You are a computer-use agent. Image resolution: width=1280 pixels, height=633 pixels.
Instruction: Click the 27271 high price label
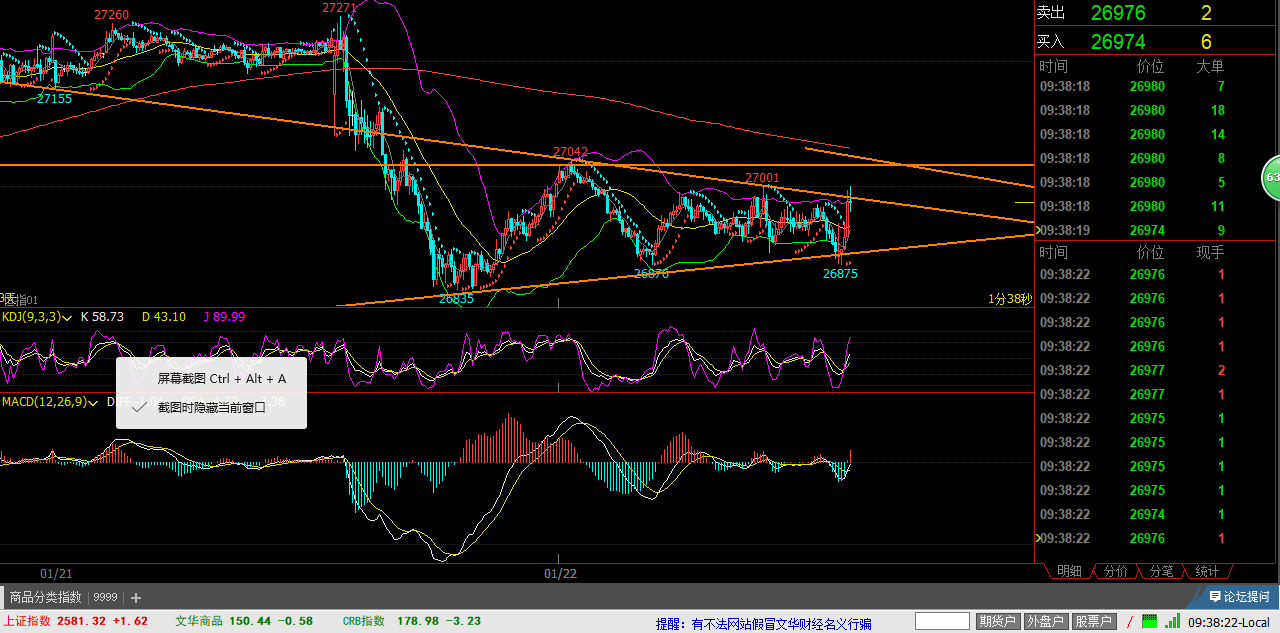339,7
